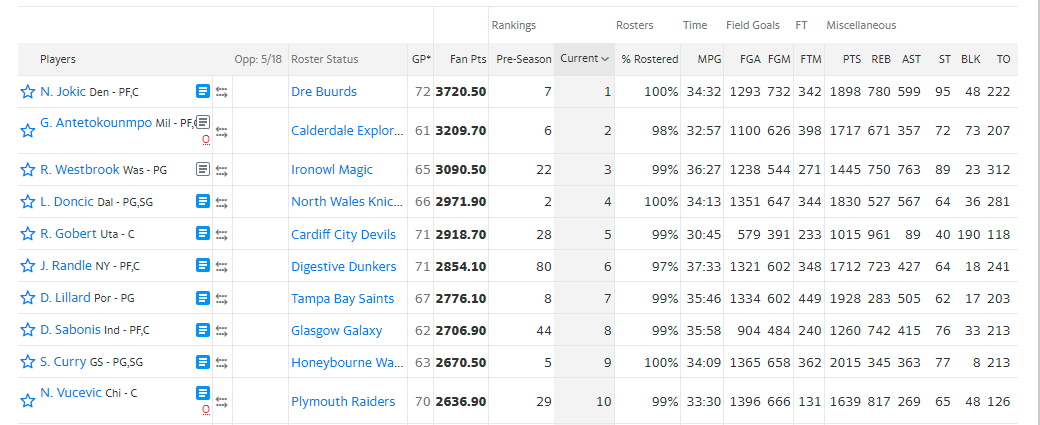The height and width of the screenshot is (425, 1040).
Task: Open S. Curry player page
Action: pyautogui.click(x=63, y=361)
